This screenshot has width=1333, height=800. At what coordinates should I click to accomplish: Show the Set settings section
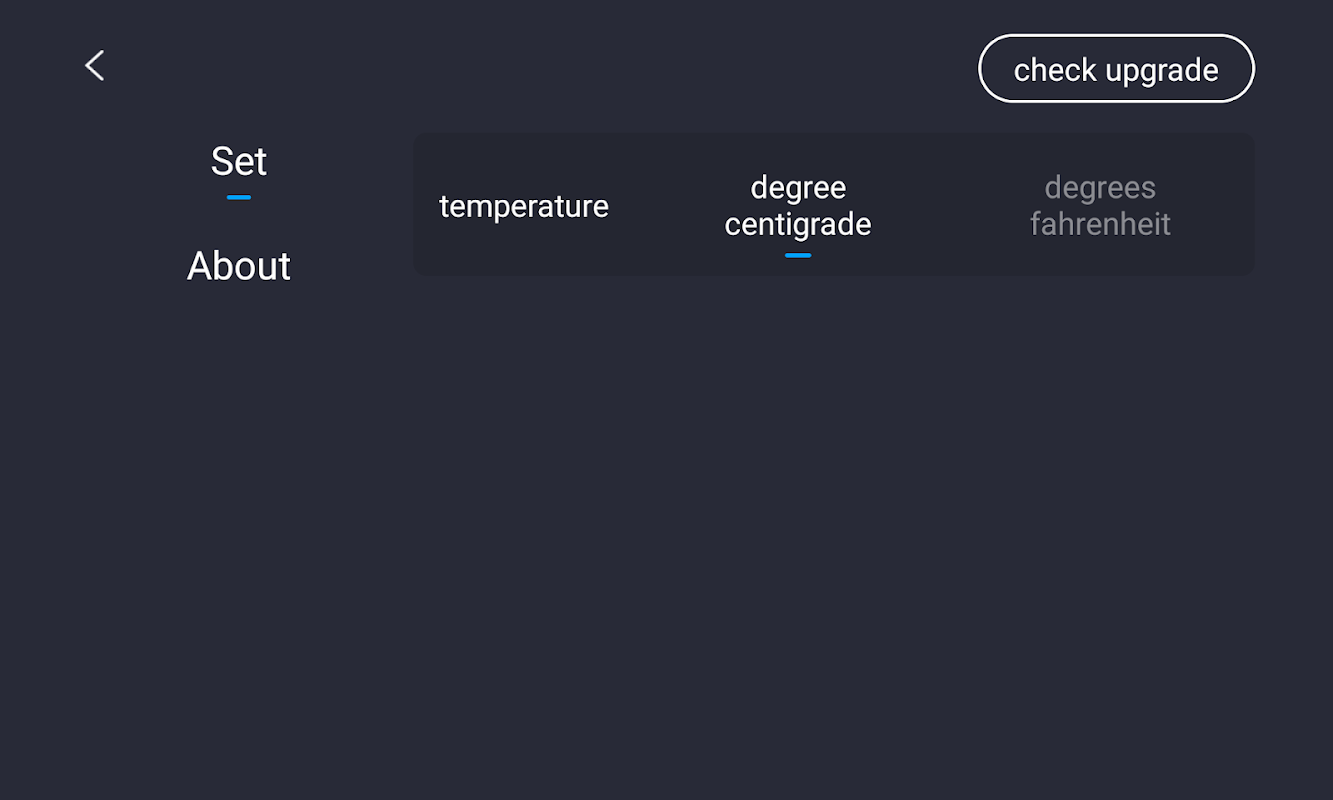click(239, 162)
